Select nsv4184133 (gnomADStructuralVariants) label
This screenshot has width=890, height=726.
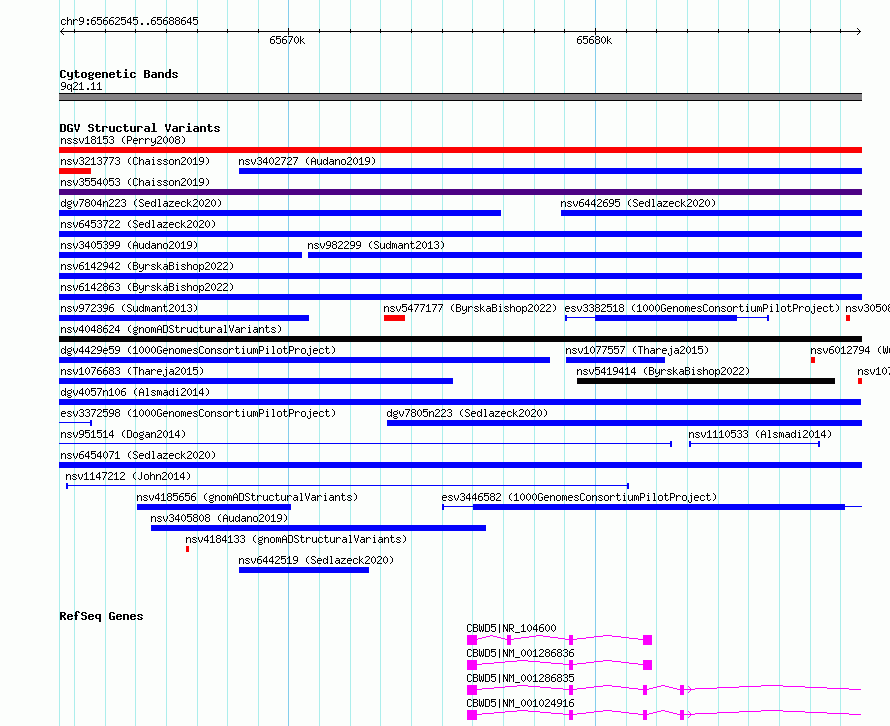point(296,539)
